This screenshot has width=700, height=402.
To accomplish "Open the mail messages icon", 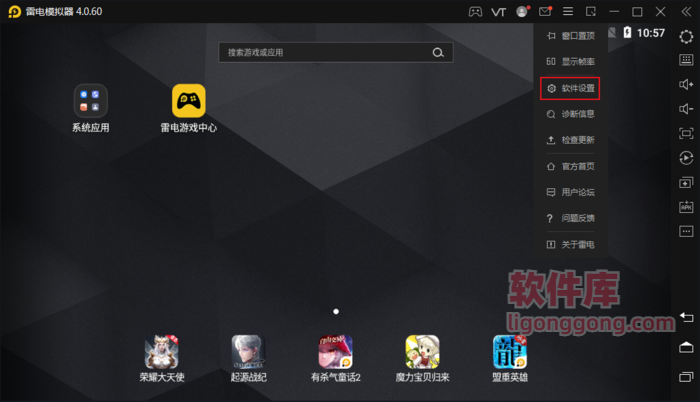I will click(545, 11).
